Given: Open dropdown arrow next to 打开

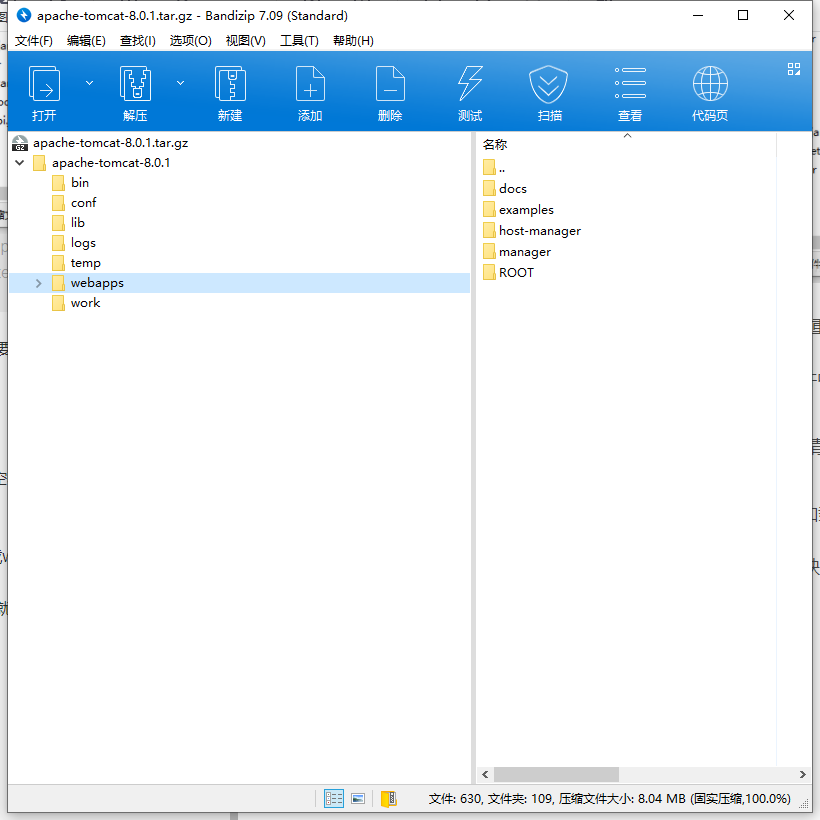Looking at the screenshot, I should 89,83.
